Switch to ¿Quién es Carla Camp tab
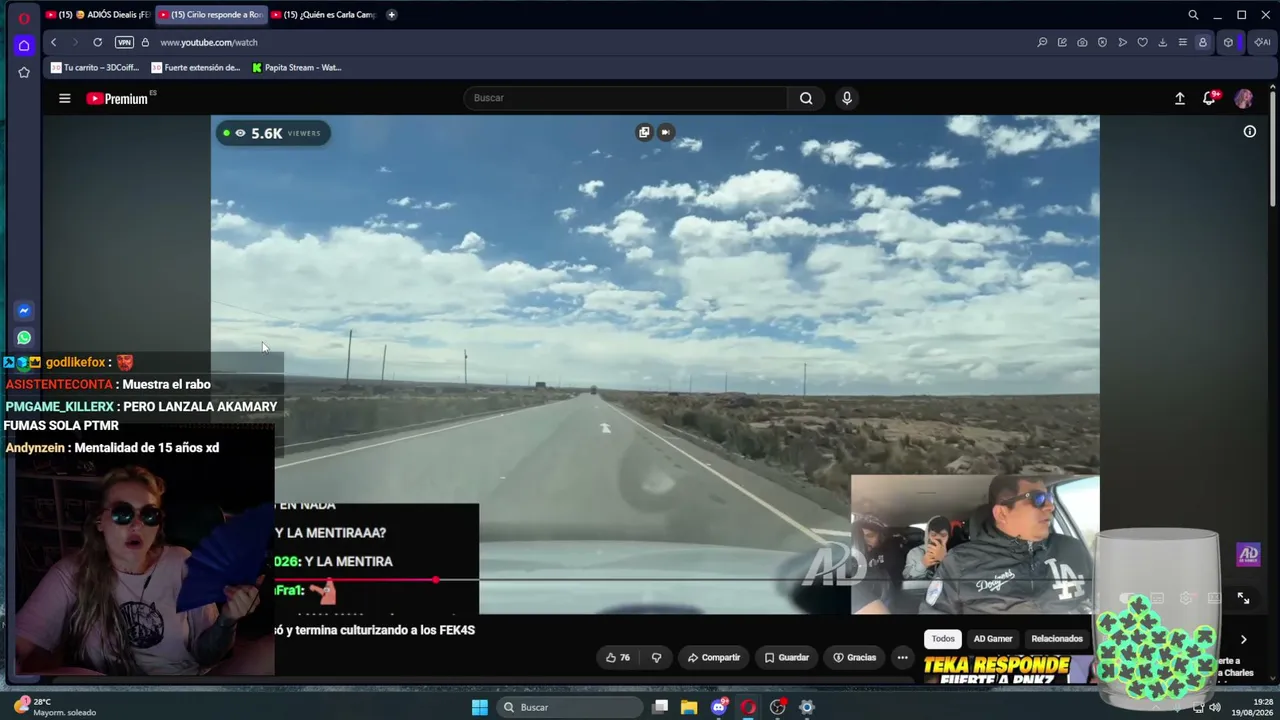 323,15
